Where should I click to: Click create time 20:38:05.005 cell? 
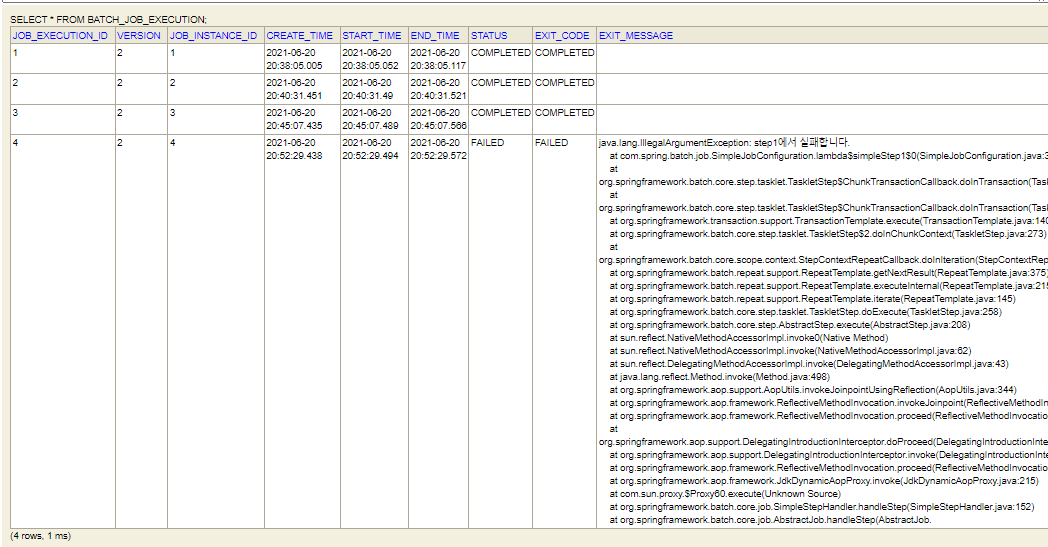tap(302, 59)
